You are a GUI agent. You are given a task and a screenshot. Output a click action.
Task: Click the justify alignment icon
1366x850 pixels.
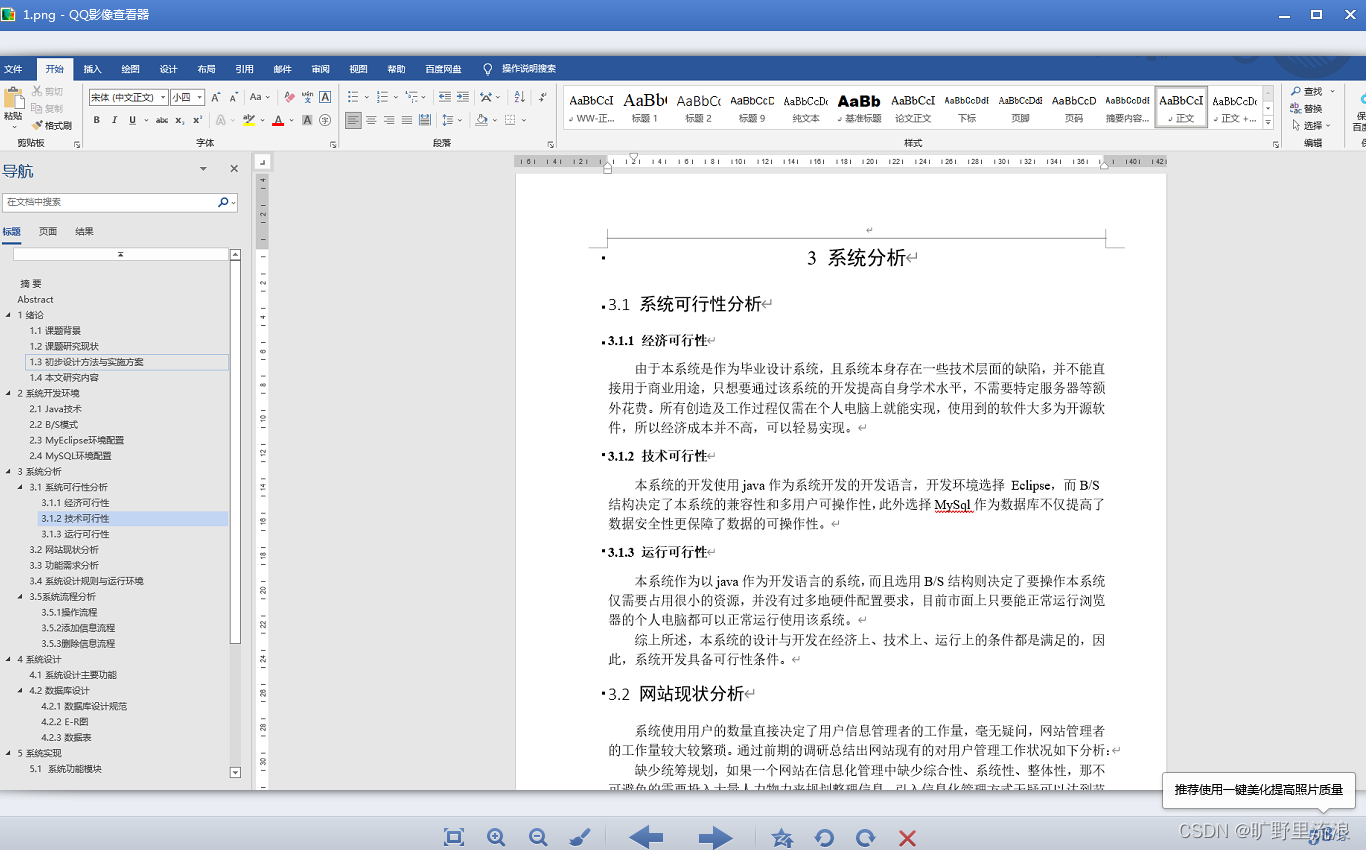click(x=407, y=120)
